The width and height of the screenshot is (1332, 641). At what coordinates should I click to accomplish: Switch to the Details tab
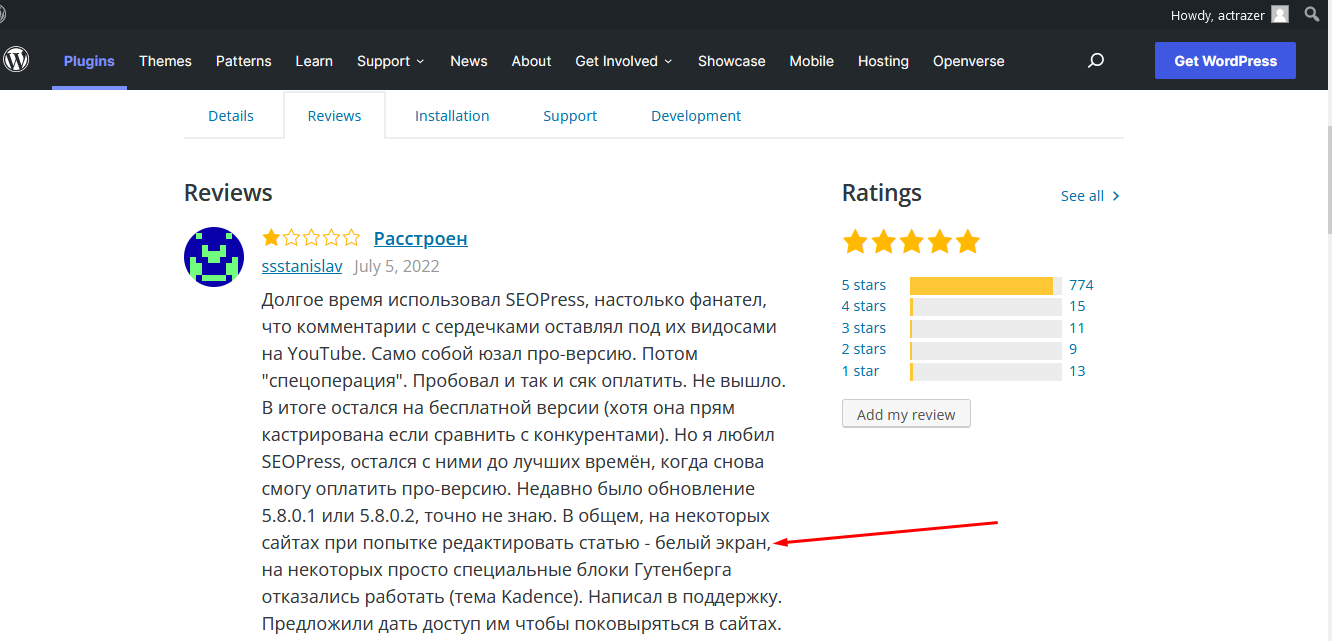click(231, 116)
